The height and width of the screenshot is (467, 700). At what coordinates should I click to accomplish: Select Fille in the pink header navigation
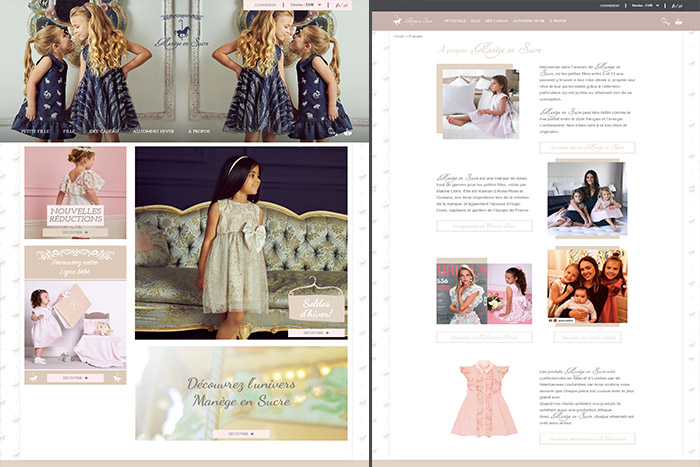point(475,21)
